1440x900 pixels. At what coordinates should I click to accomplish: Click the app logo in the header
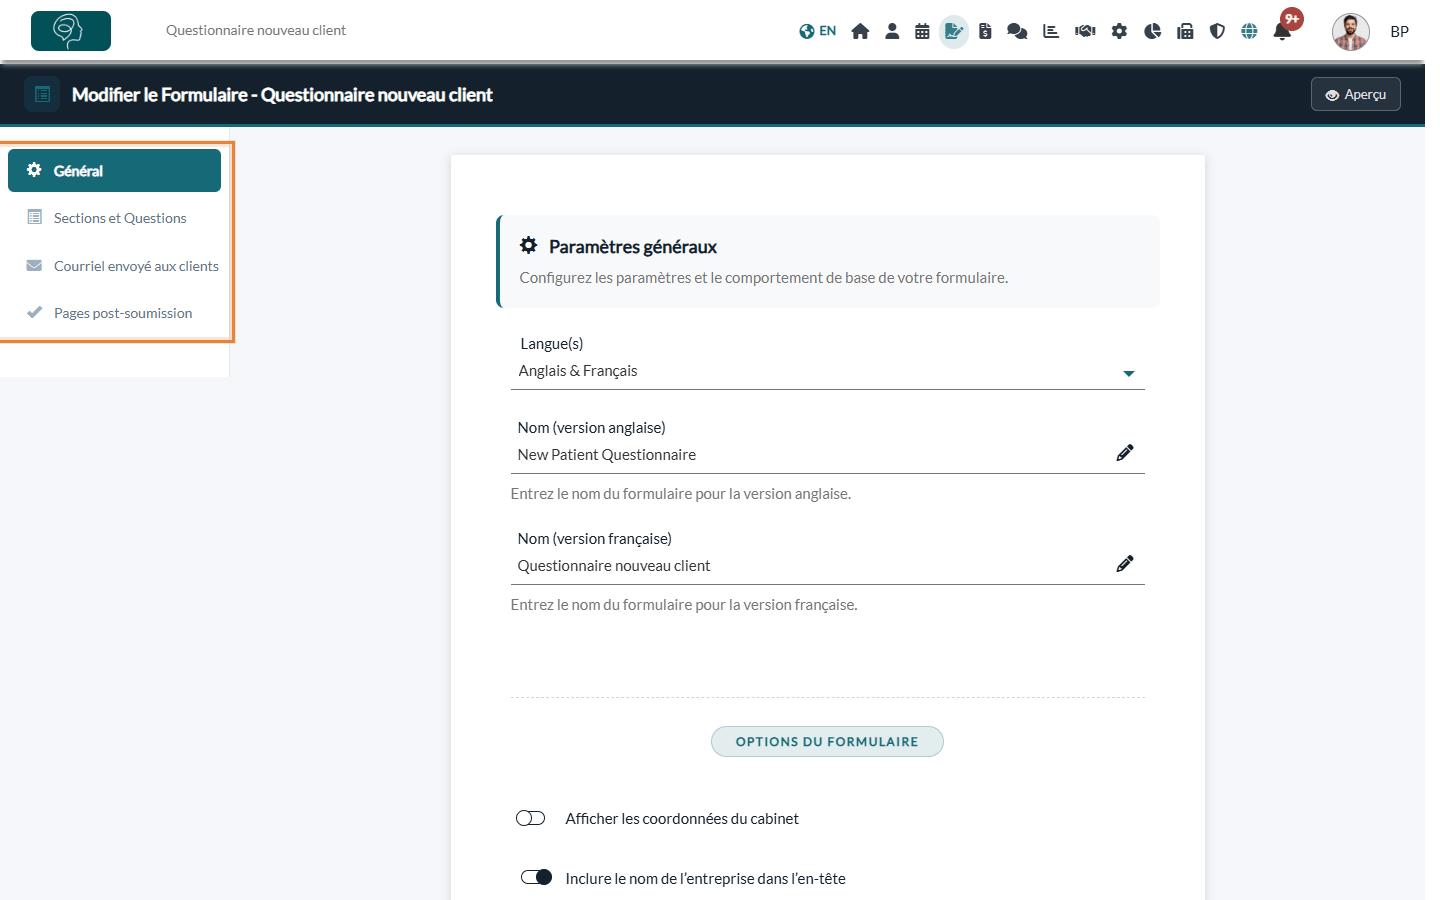tap(71, 31)
